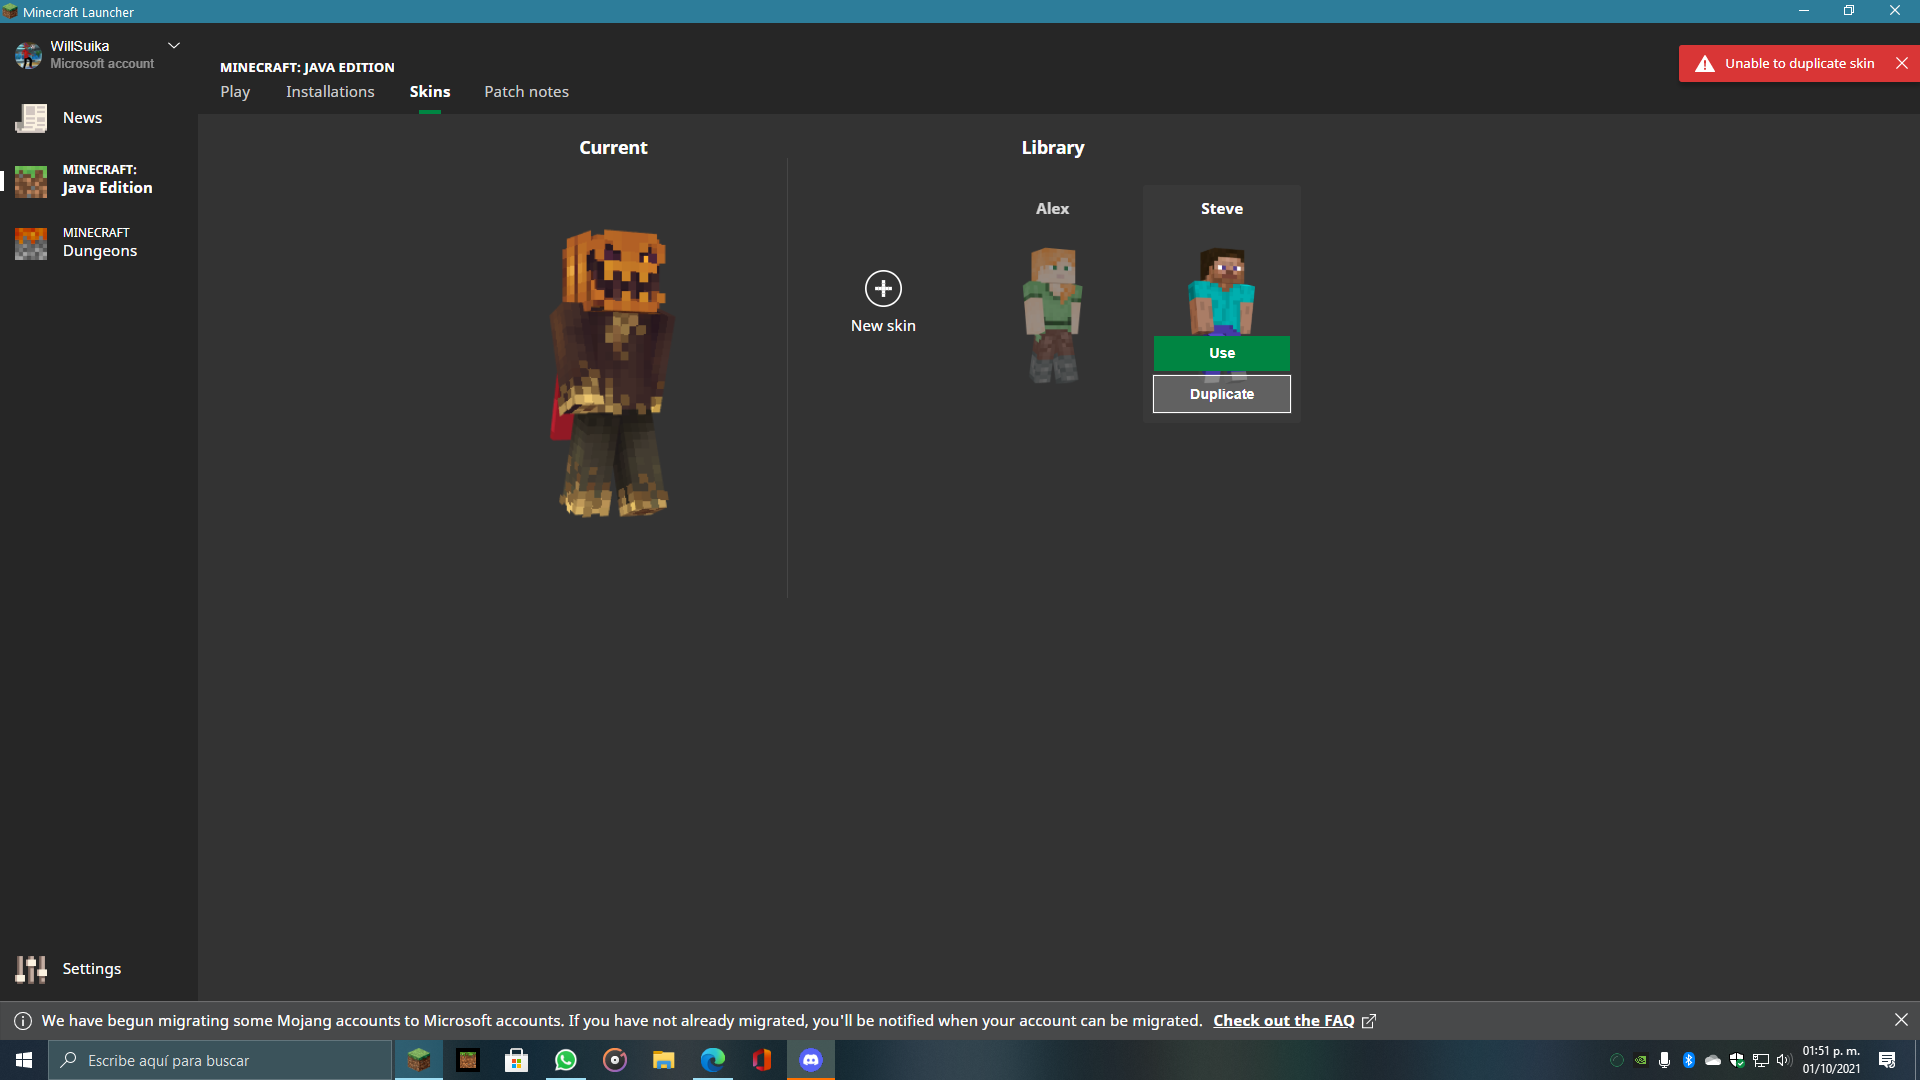Select Minecraft Java Edition grass block icon
The width and height of the screenshot is (1920, 1080).
pos(31,181)
